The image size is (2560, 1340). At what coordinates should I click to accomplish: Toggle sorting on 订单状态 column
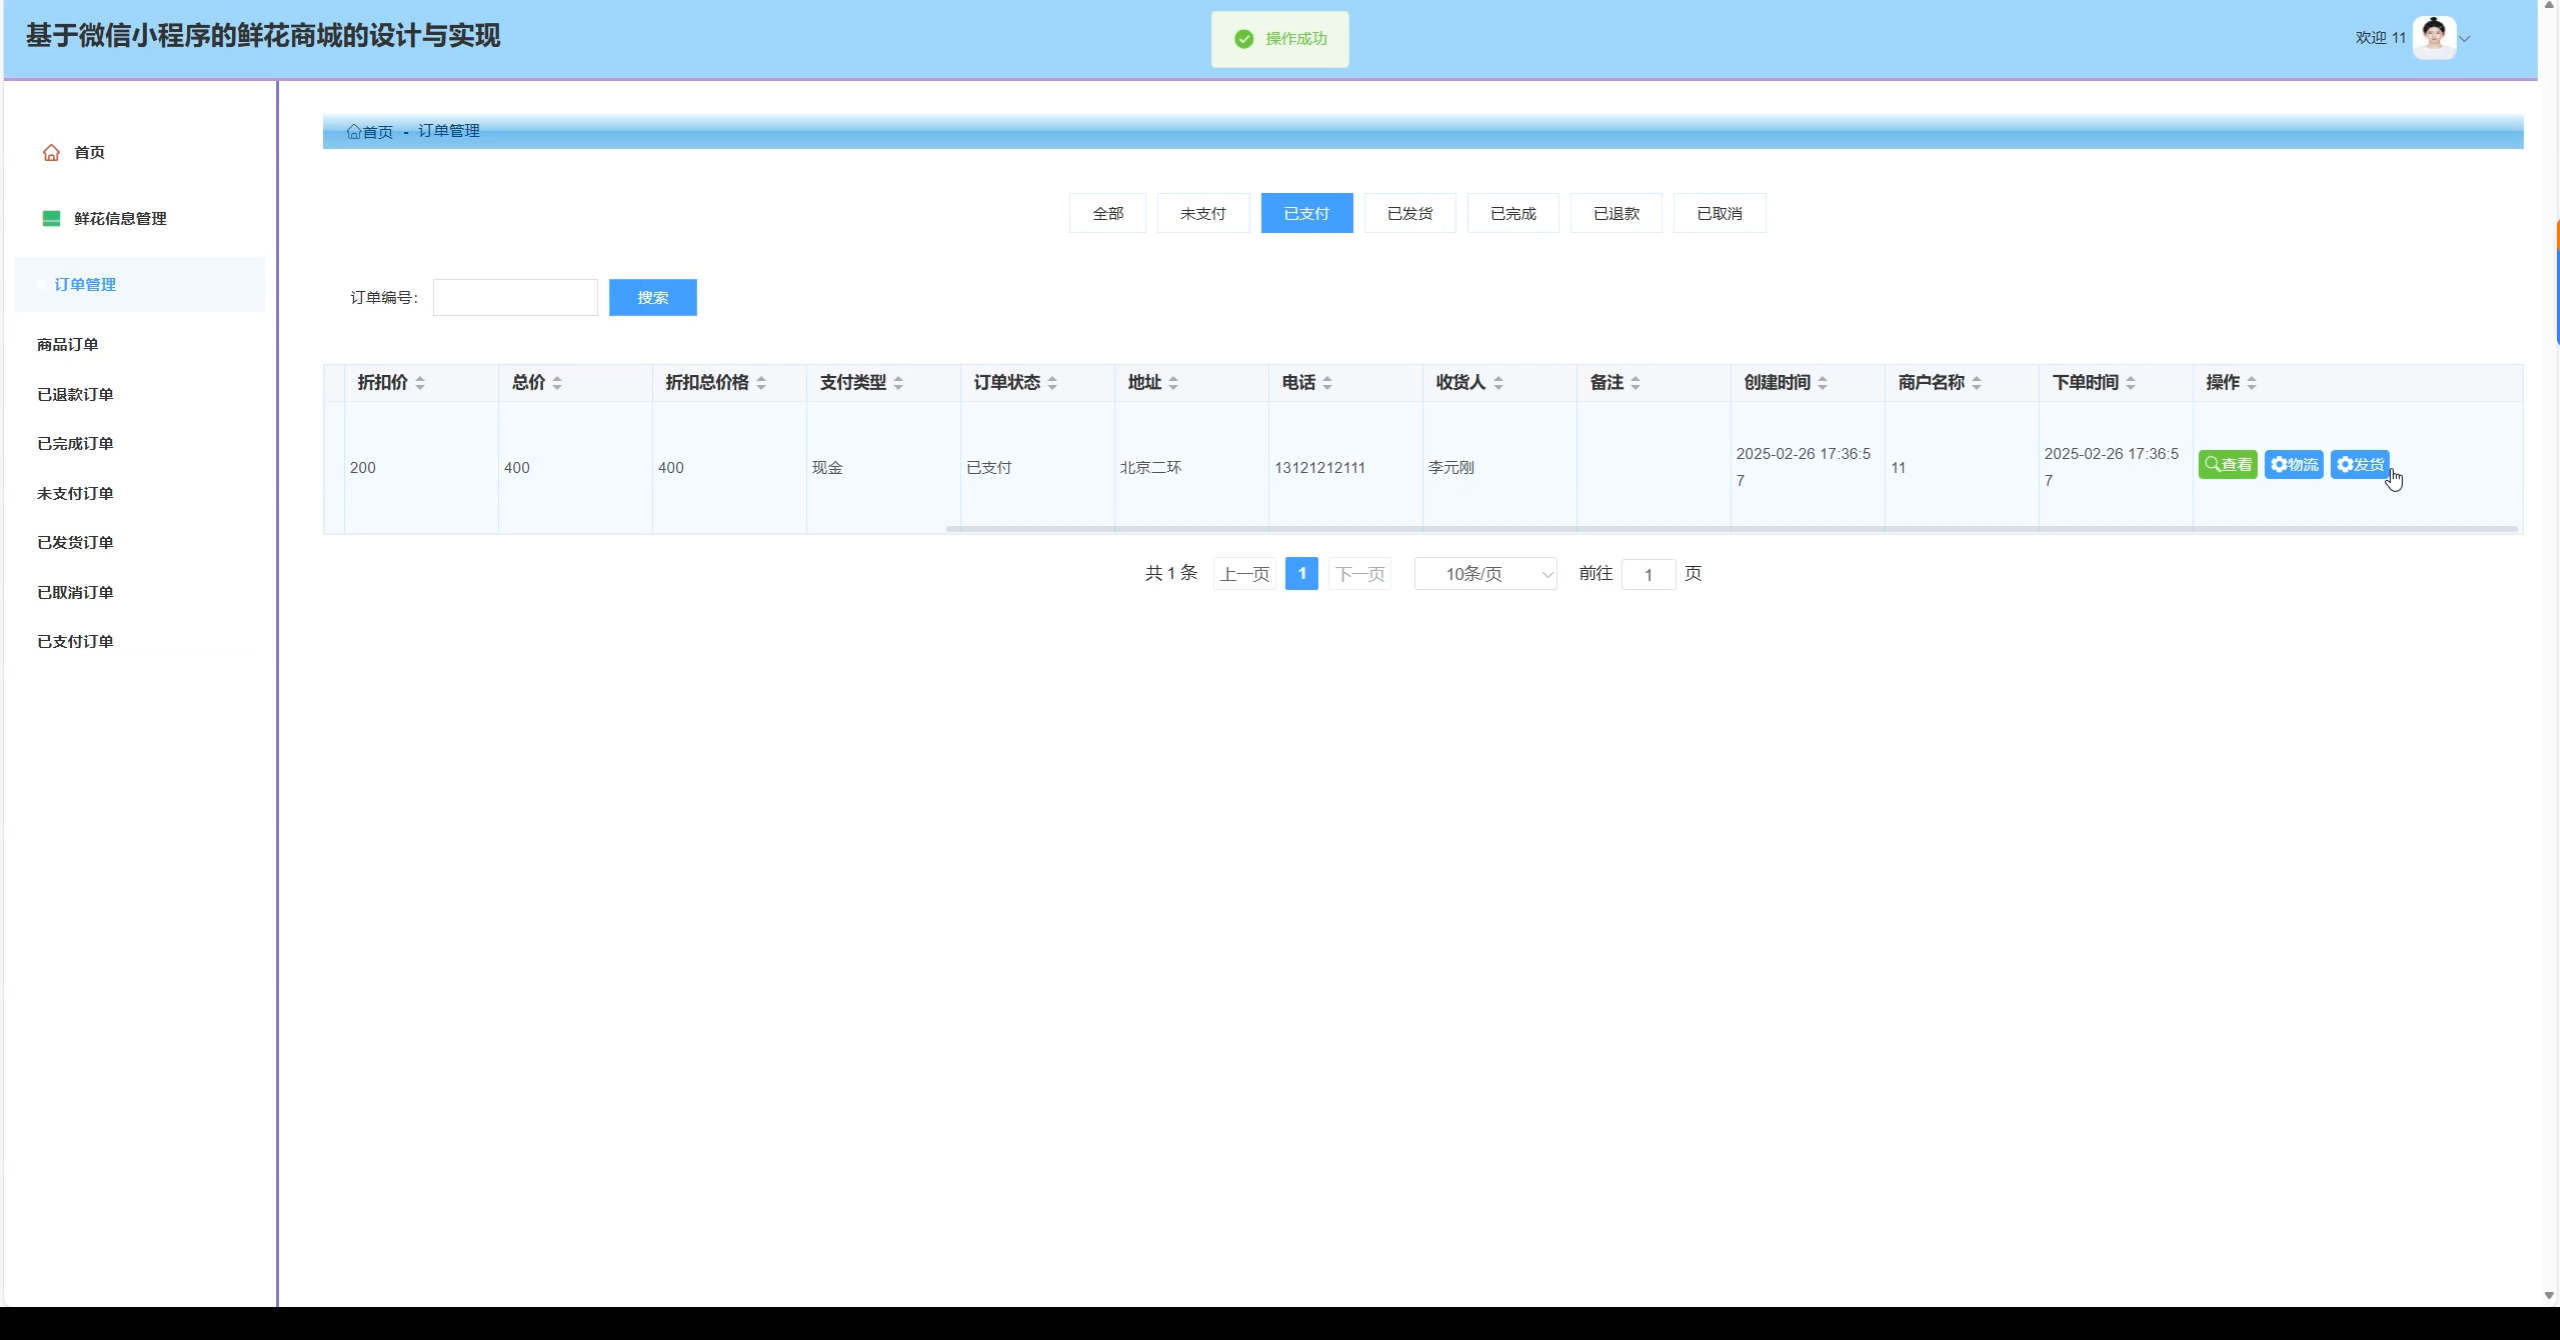(1052, 383)
